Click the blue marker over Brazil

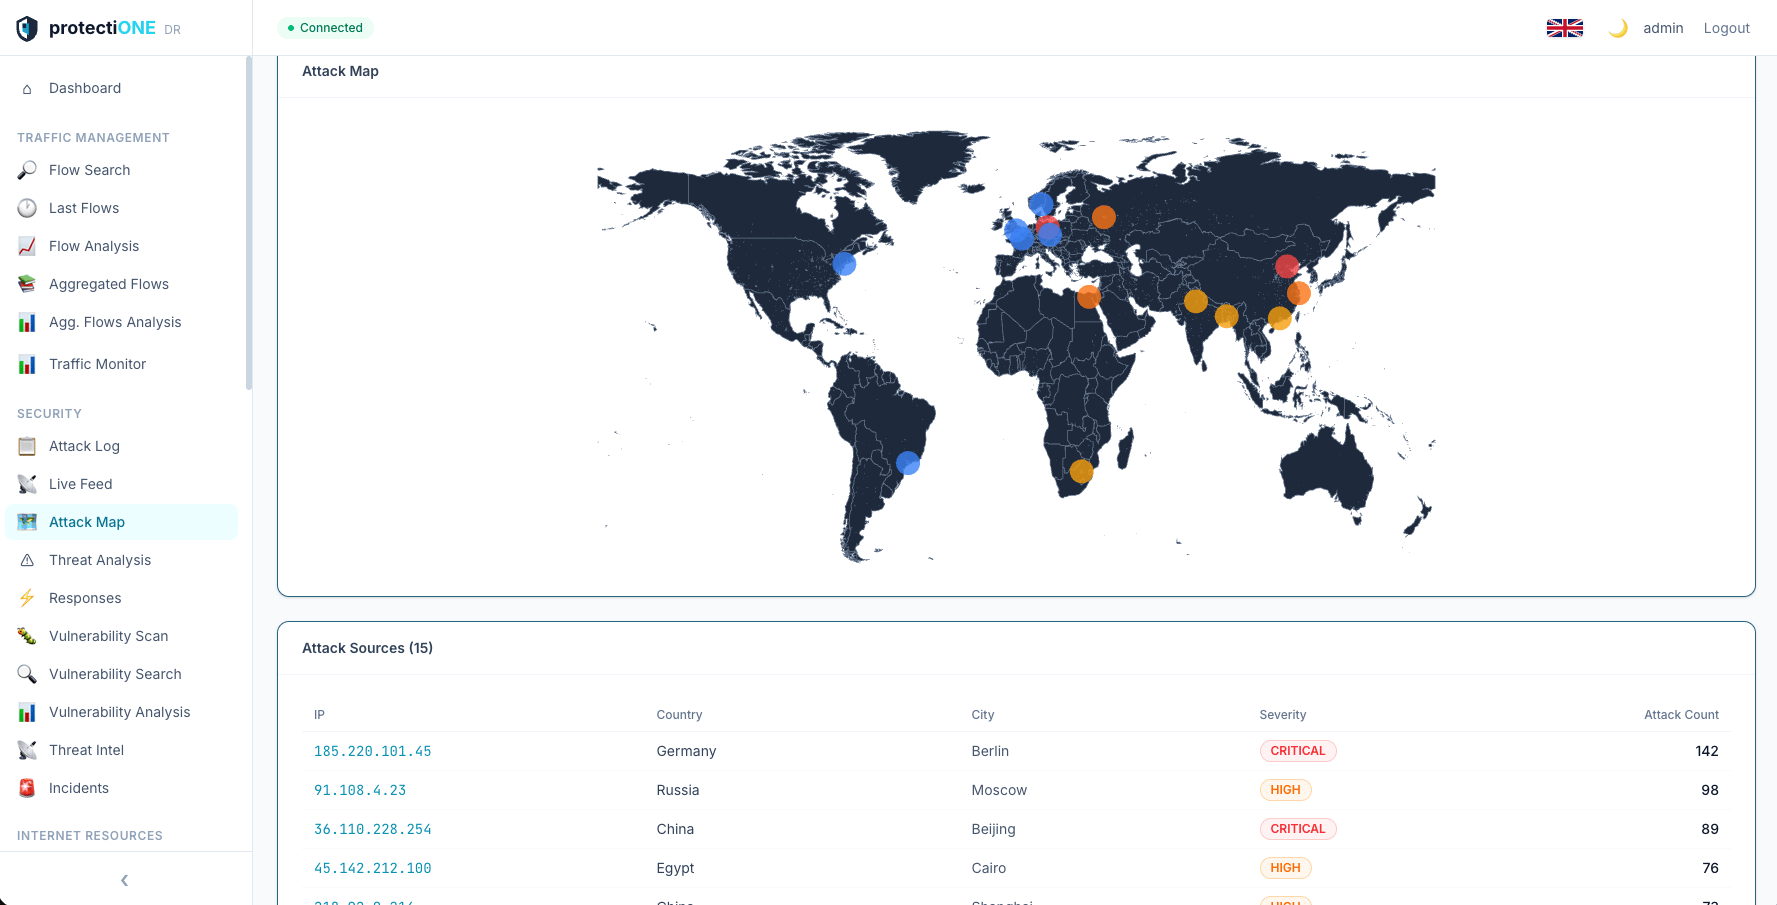click(908, 463)
